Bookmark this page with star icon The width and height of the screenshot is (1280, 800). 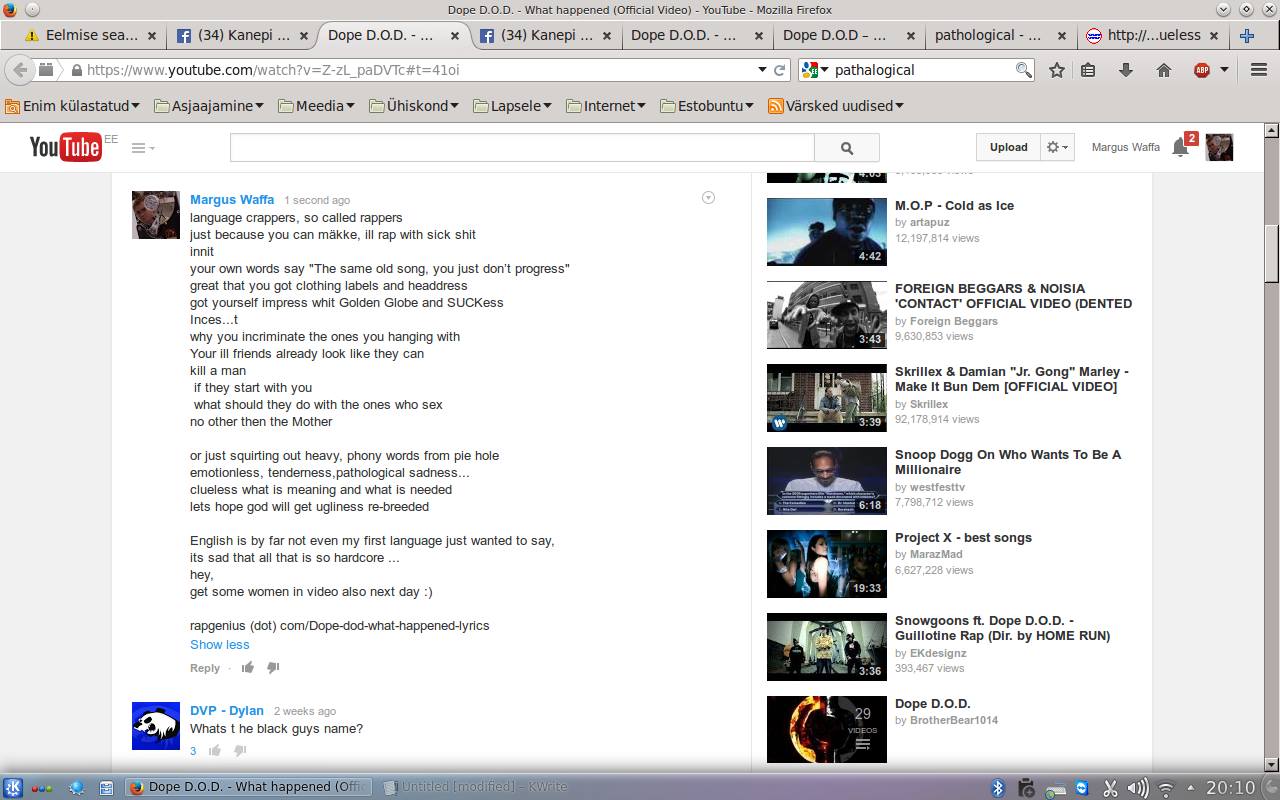coord(1056,70)
